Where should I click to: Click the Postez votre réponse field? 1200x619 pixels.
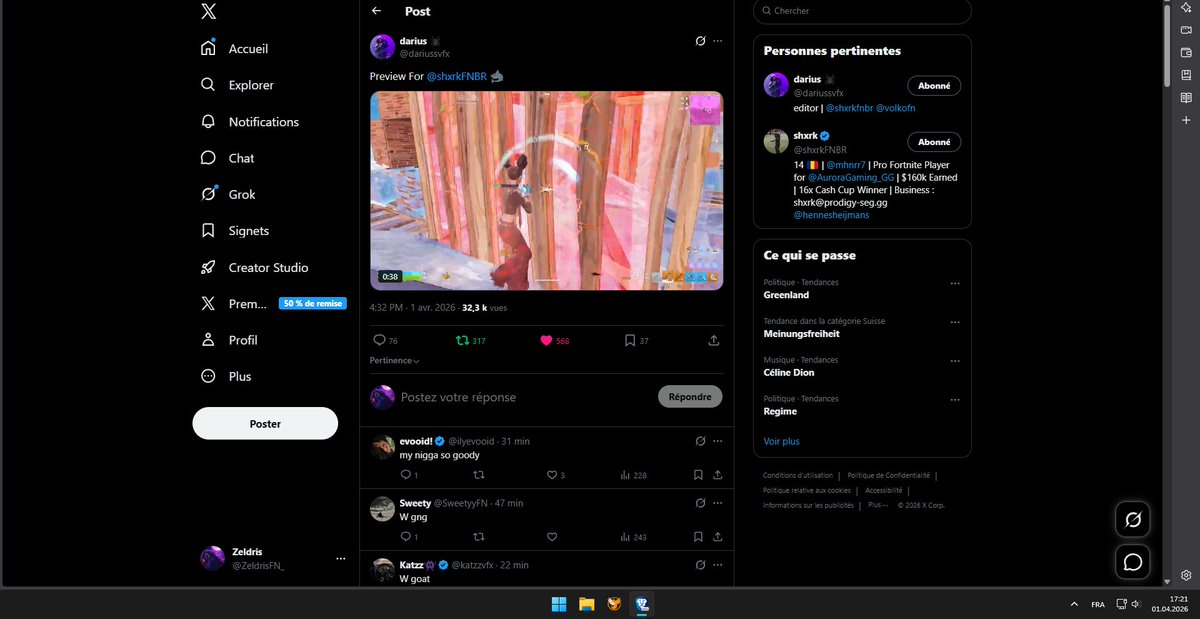(x=460, y=396)
